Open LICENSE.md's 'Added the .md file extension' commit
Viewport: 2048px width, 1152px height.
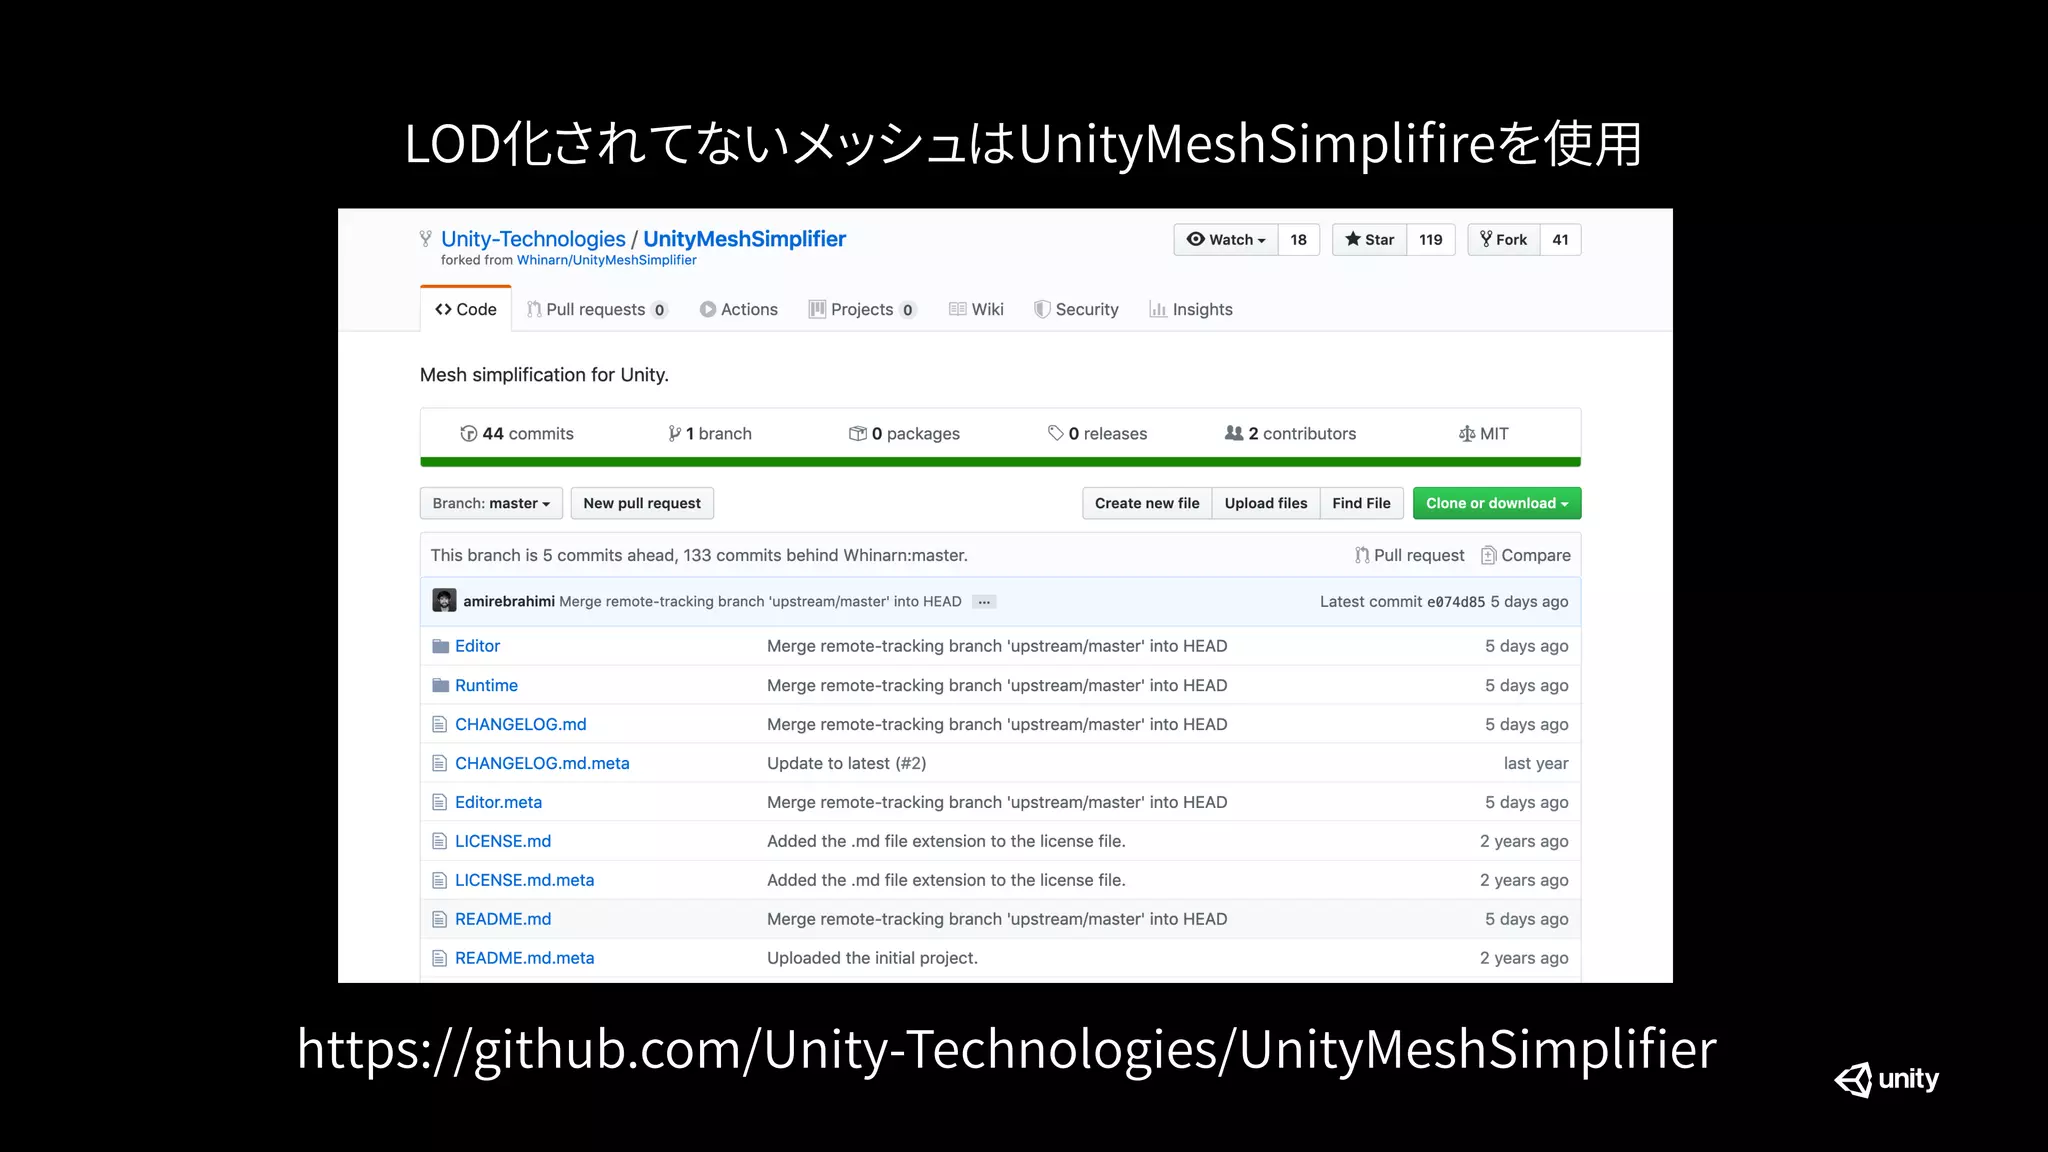click(x=946, y=841)
